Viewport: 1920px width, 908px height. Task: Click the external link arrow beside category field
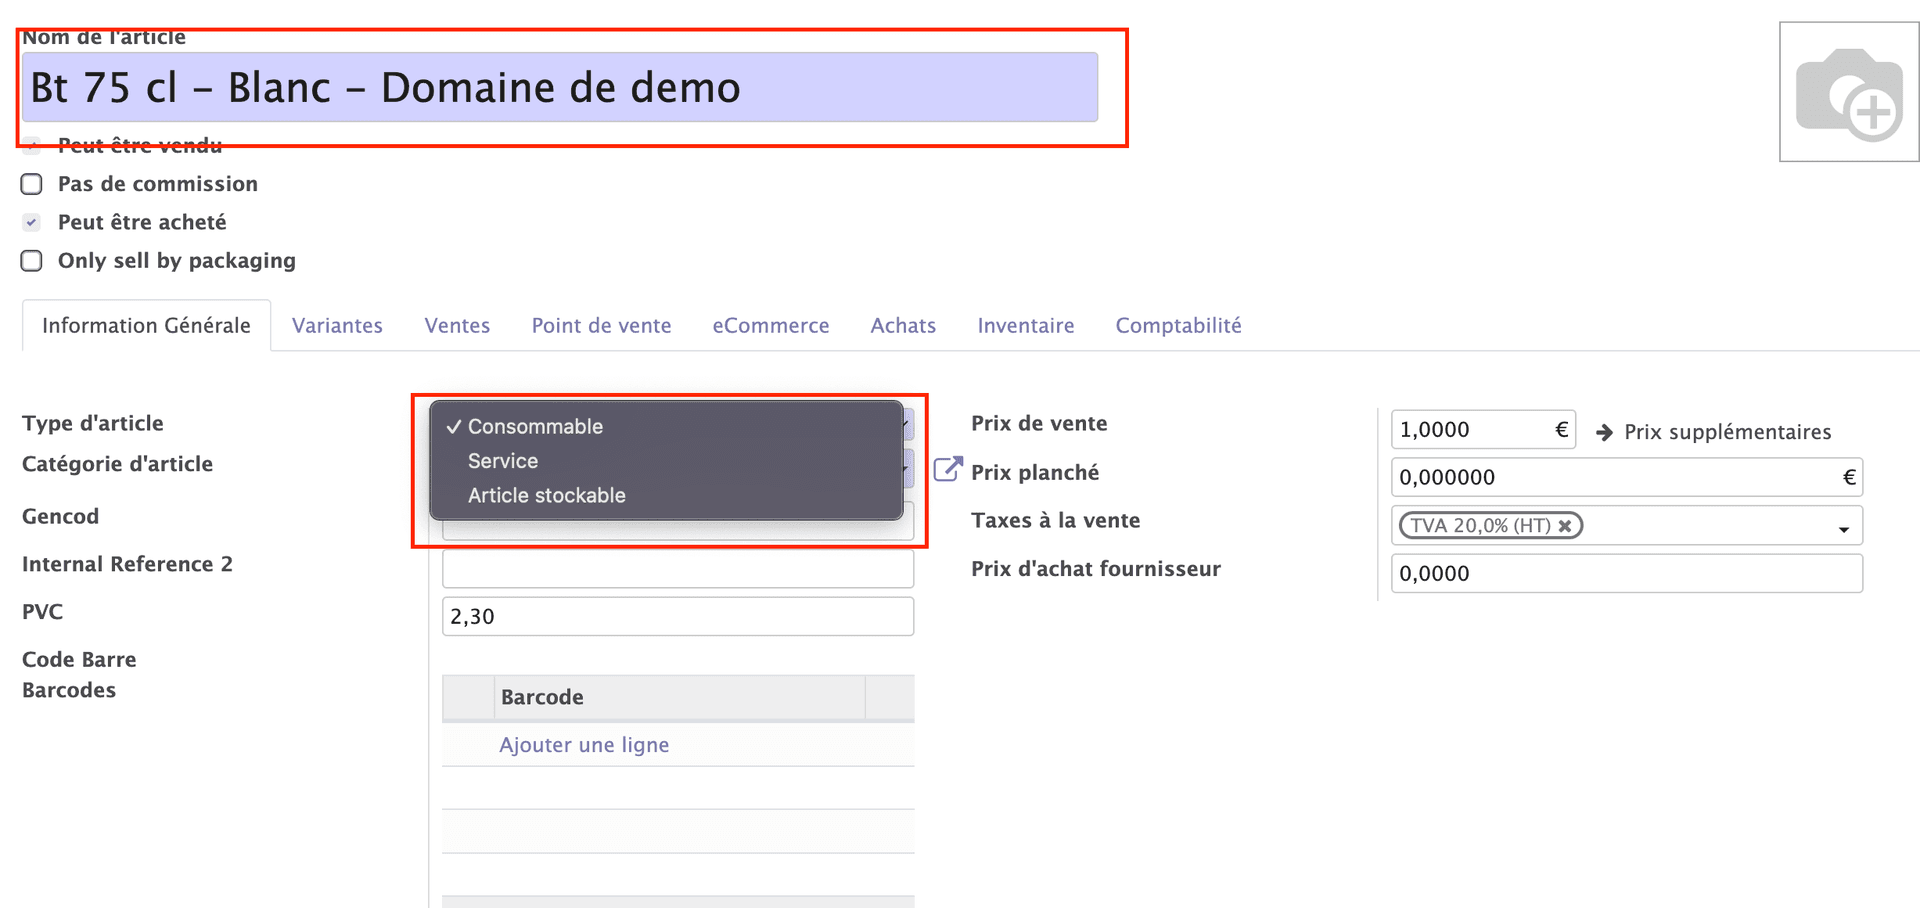tap(948, 468)
